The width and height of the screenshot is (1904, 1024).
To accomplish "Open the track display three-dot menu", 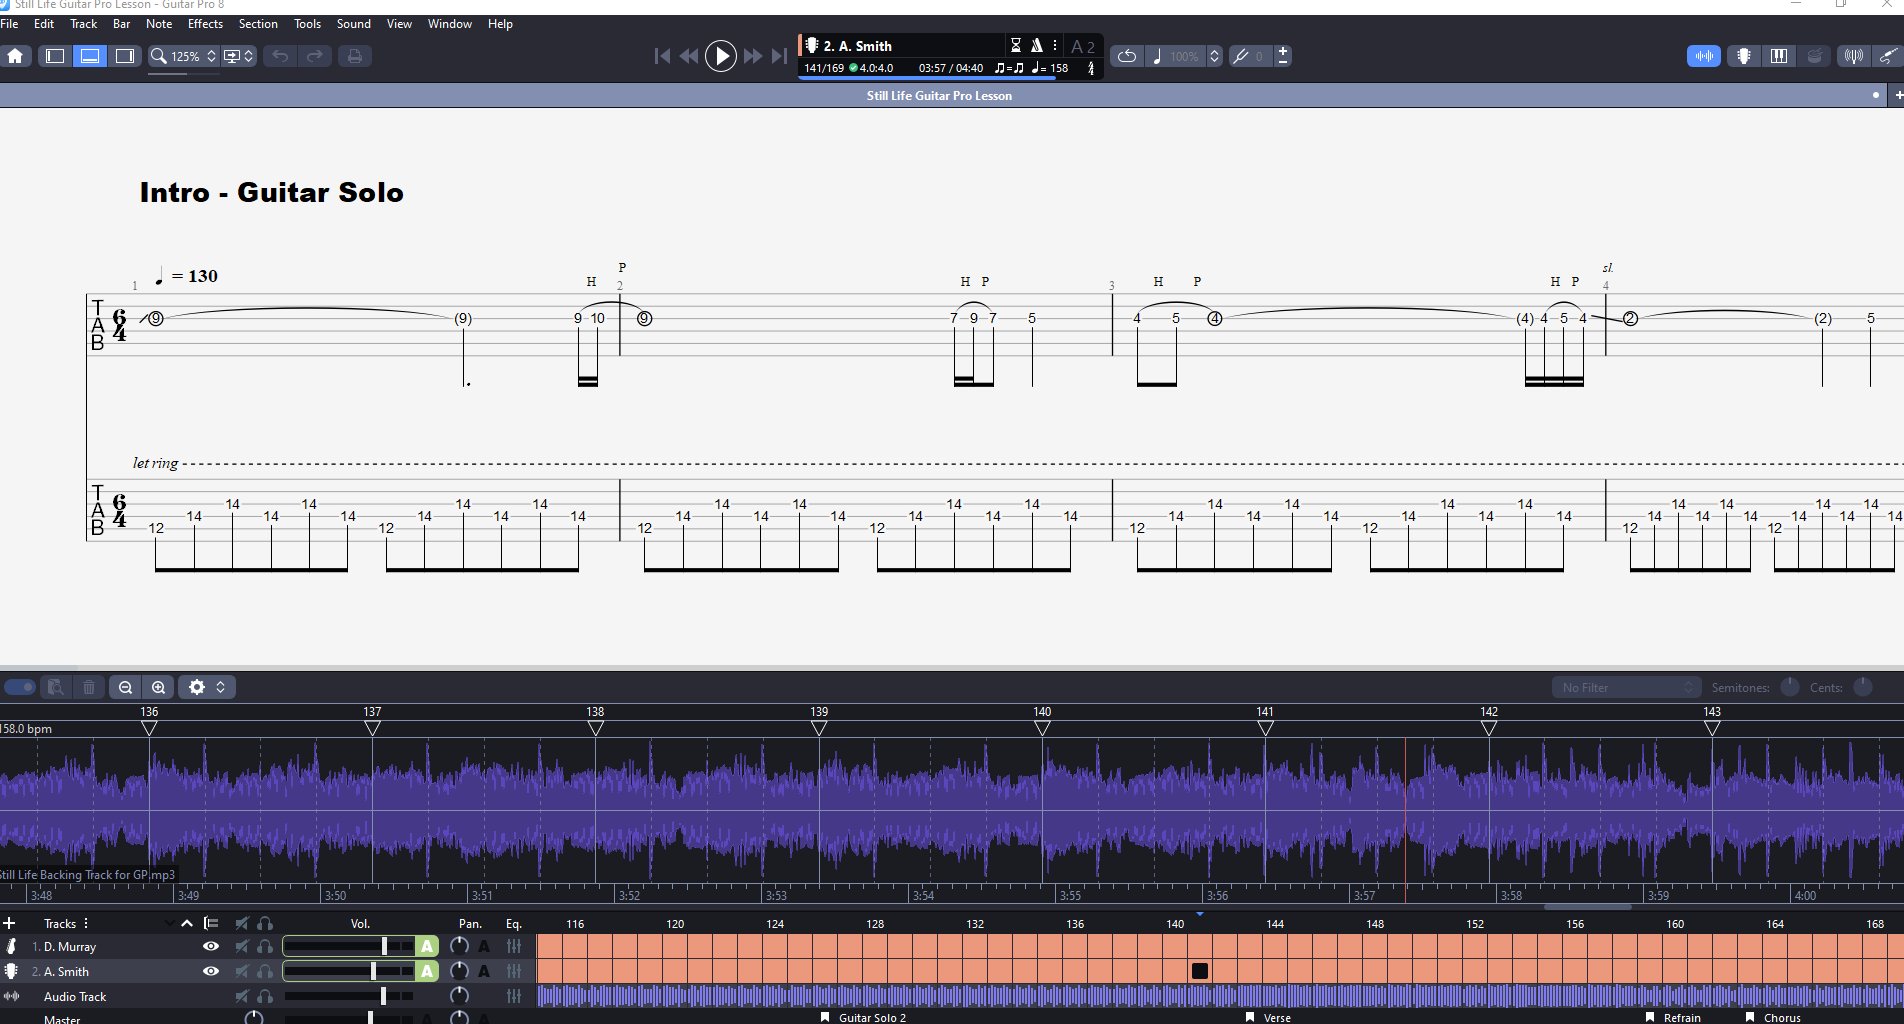I will pyautogui.click(x=1055, y=45).
